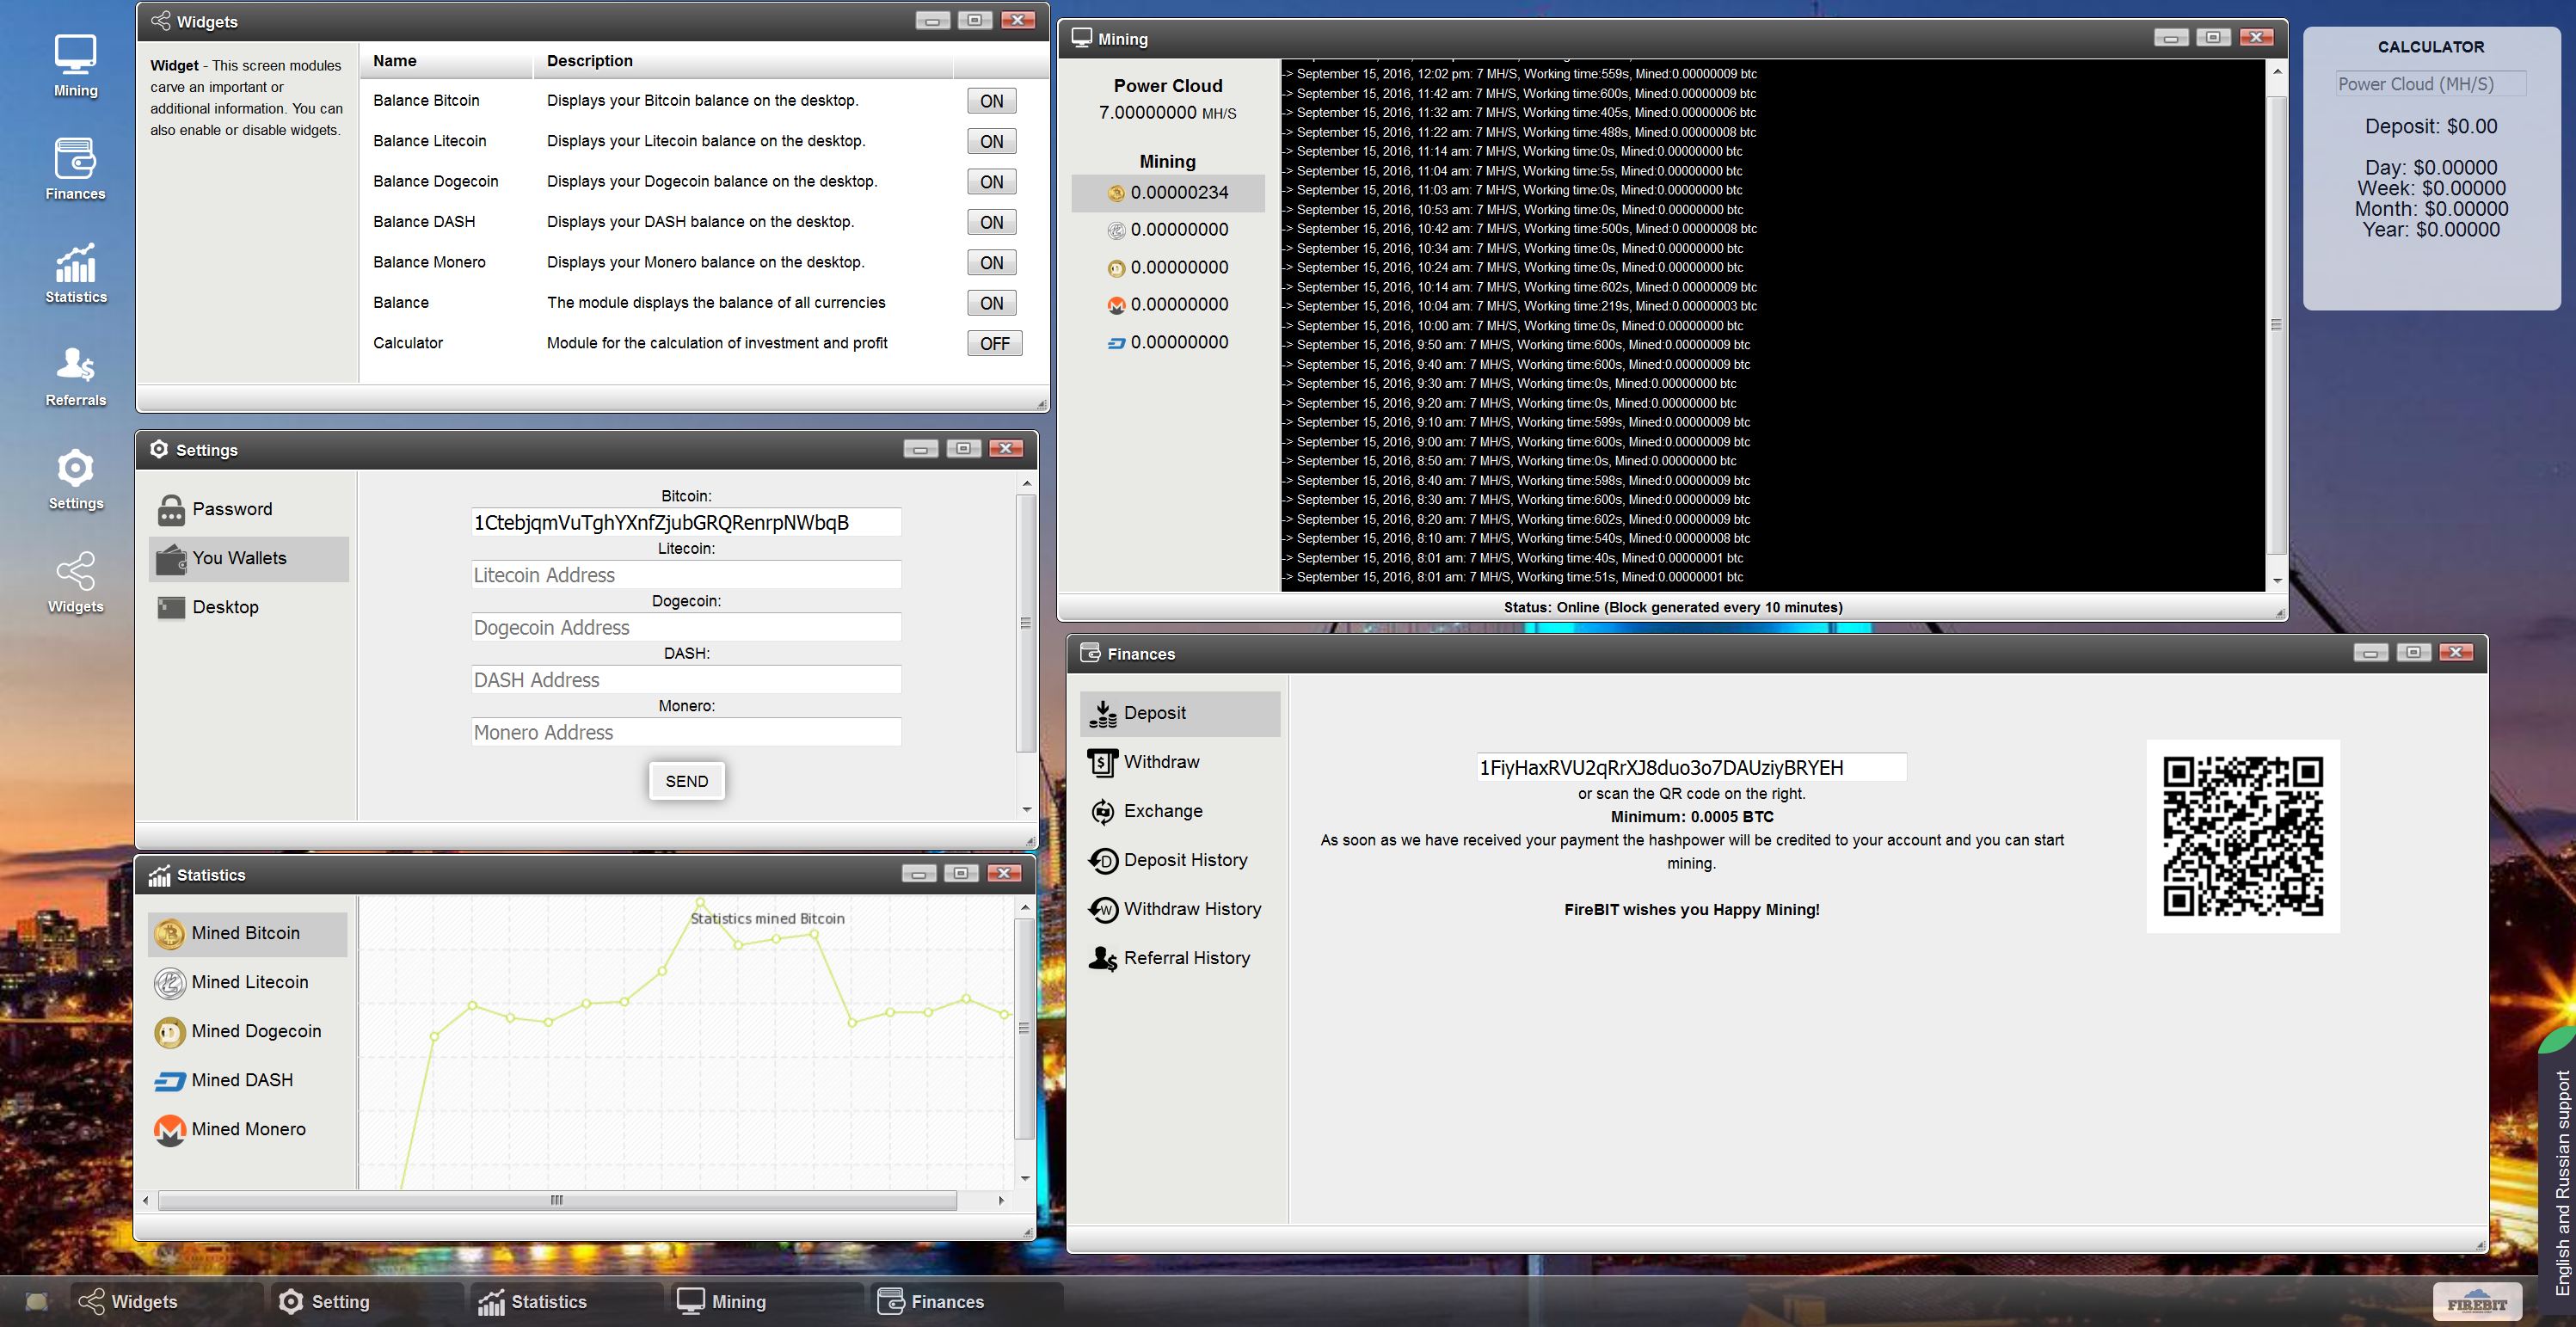Toggle the Balance Litecoin widget ON button

coord(992,142)
